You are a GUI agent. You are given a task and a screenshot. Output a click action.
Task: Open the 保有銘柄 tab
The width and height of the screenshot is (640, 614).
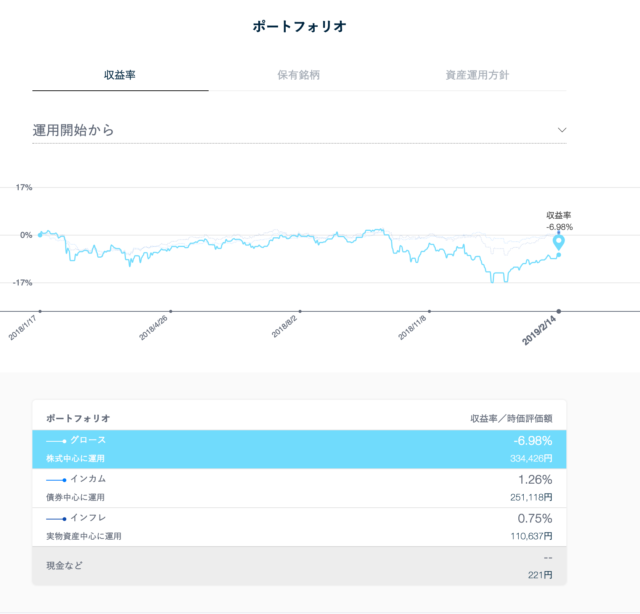pos(299,75)
